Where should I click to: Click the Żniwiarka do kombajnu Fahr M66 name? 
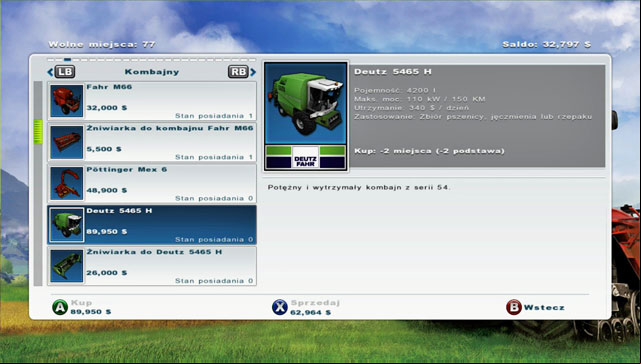[170, 128]
